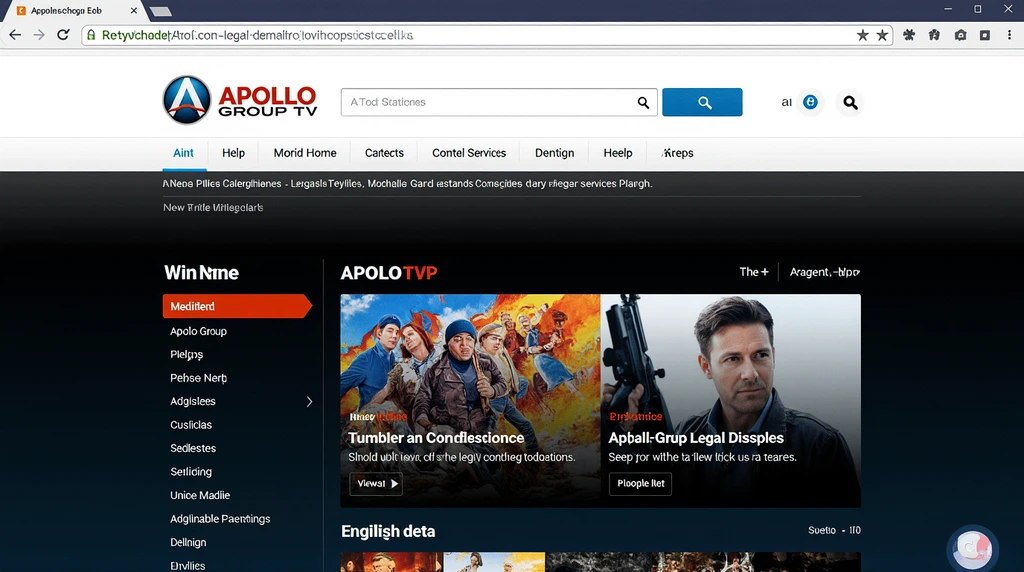Click the square extension icon before the menu dots
1024x572 pixels.
(x=985, y=35)
